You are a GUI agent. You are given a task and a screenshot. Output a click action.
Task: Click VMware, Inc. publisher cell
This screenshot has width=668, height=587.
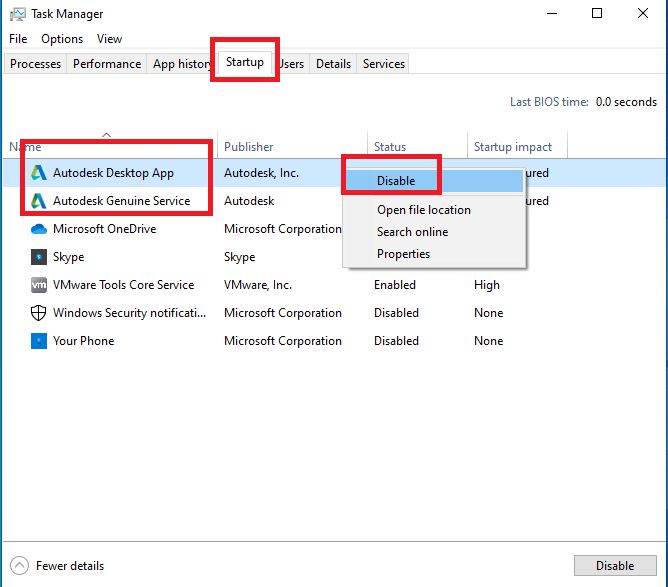tap(258, 285)
